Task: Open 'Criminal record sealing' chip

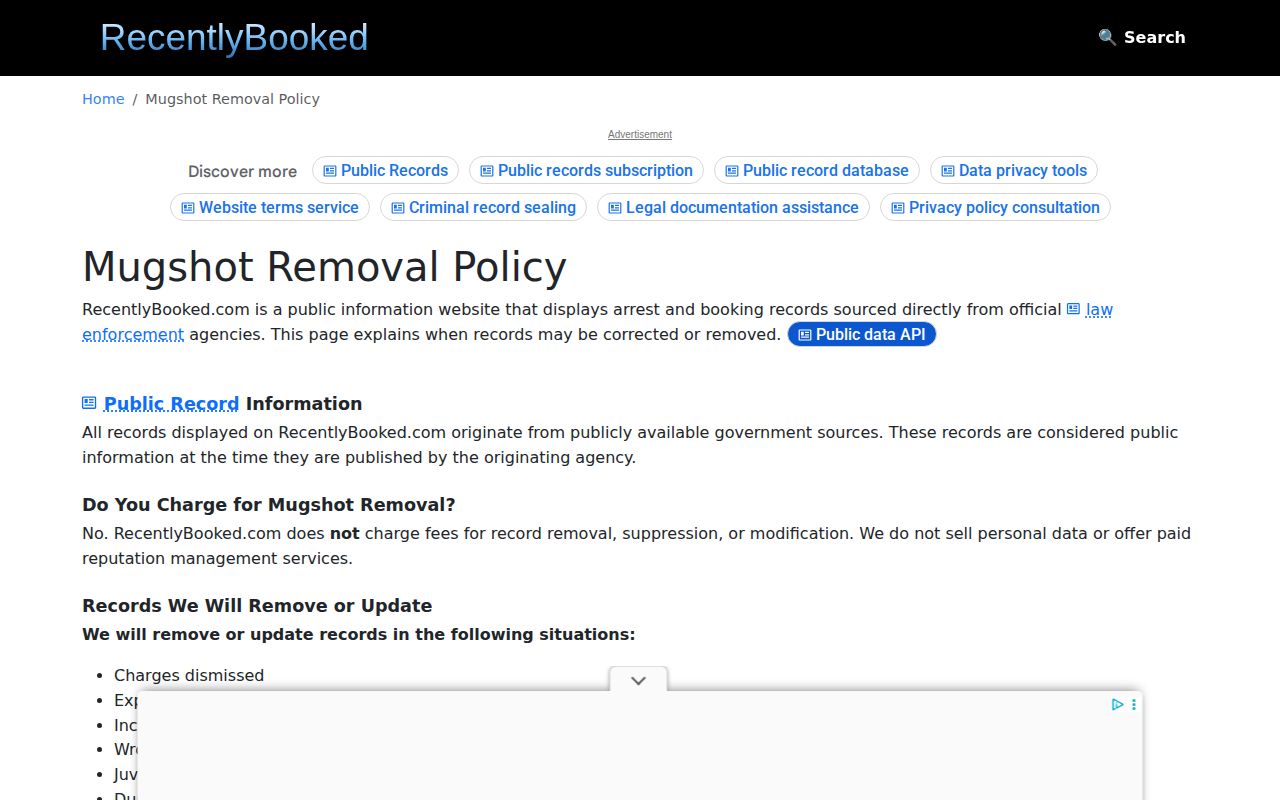Action: (483, 207)
